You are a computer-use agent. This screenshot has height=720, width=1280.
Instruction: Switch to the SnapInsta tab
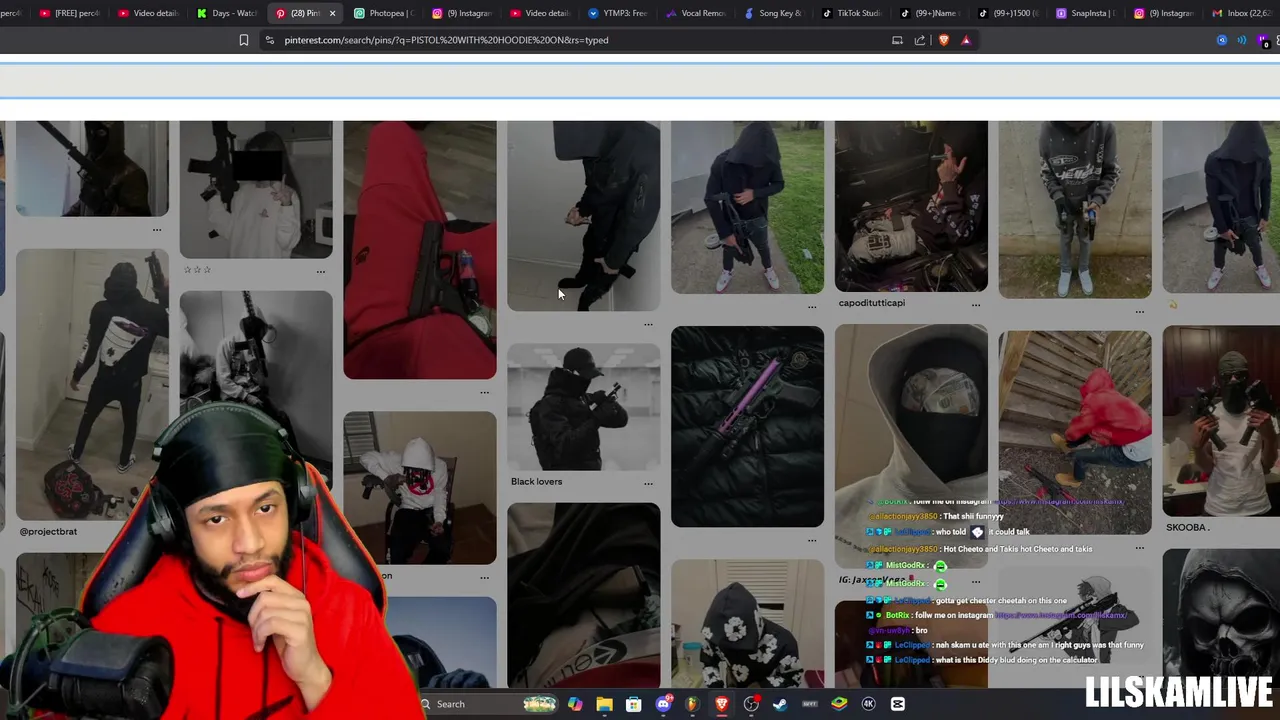[x=1086, y=13]
